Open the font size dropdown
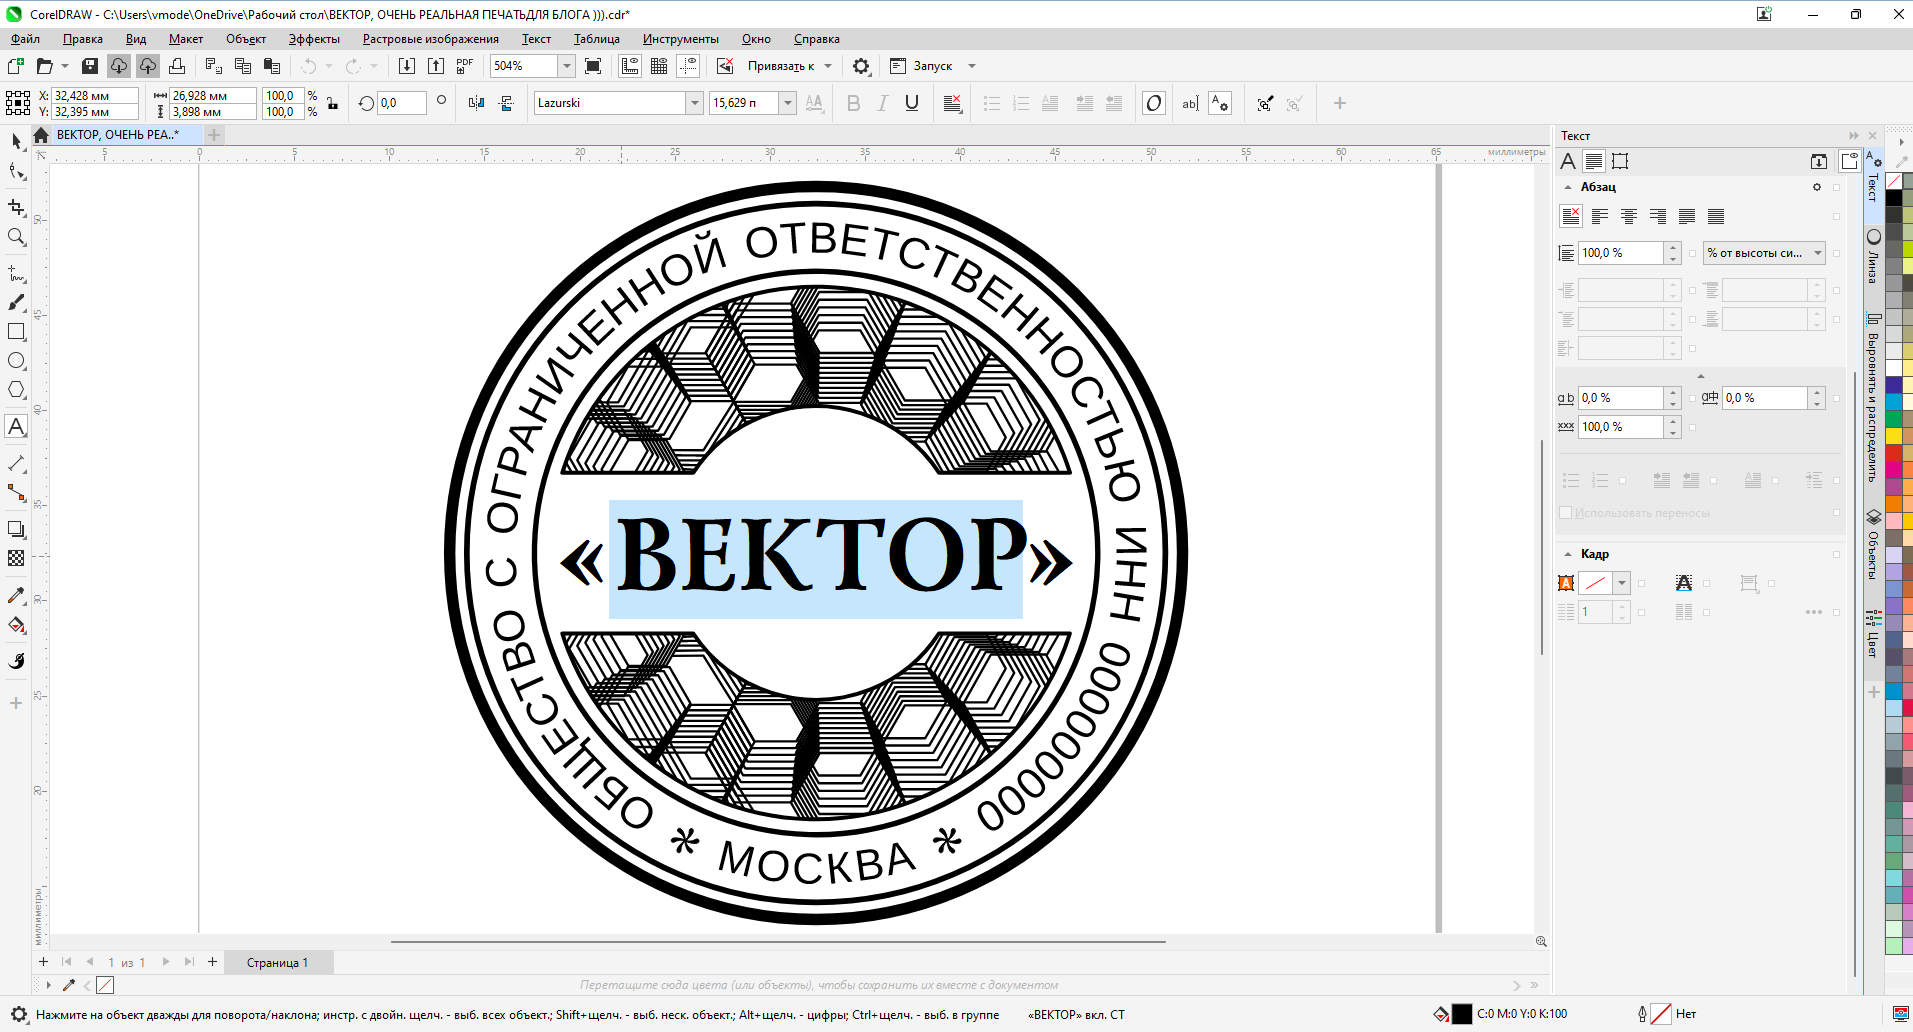The height and width of the screenshot is (1032, 1913). (788, 103)
